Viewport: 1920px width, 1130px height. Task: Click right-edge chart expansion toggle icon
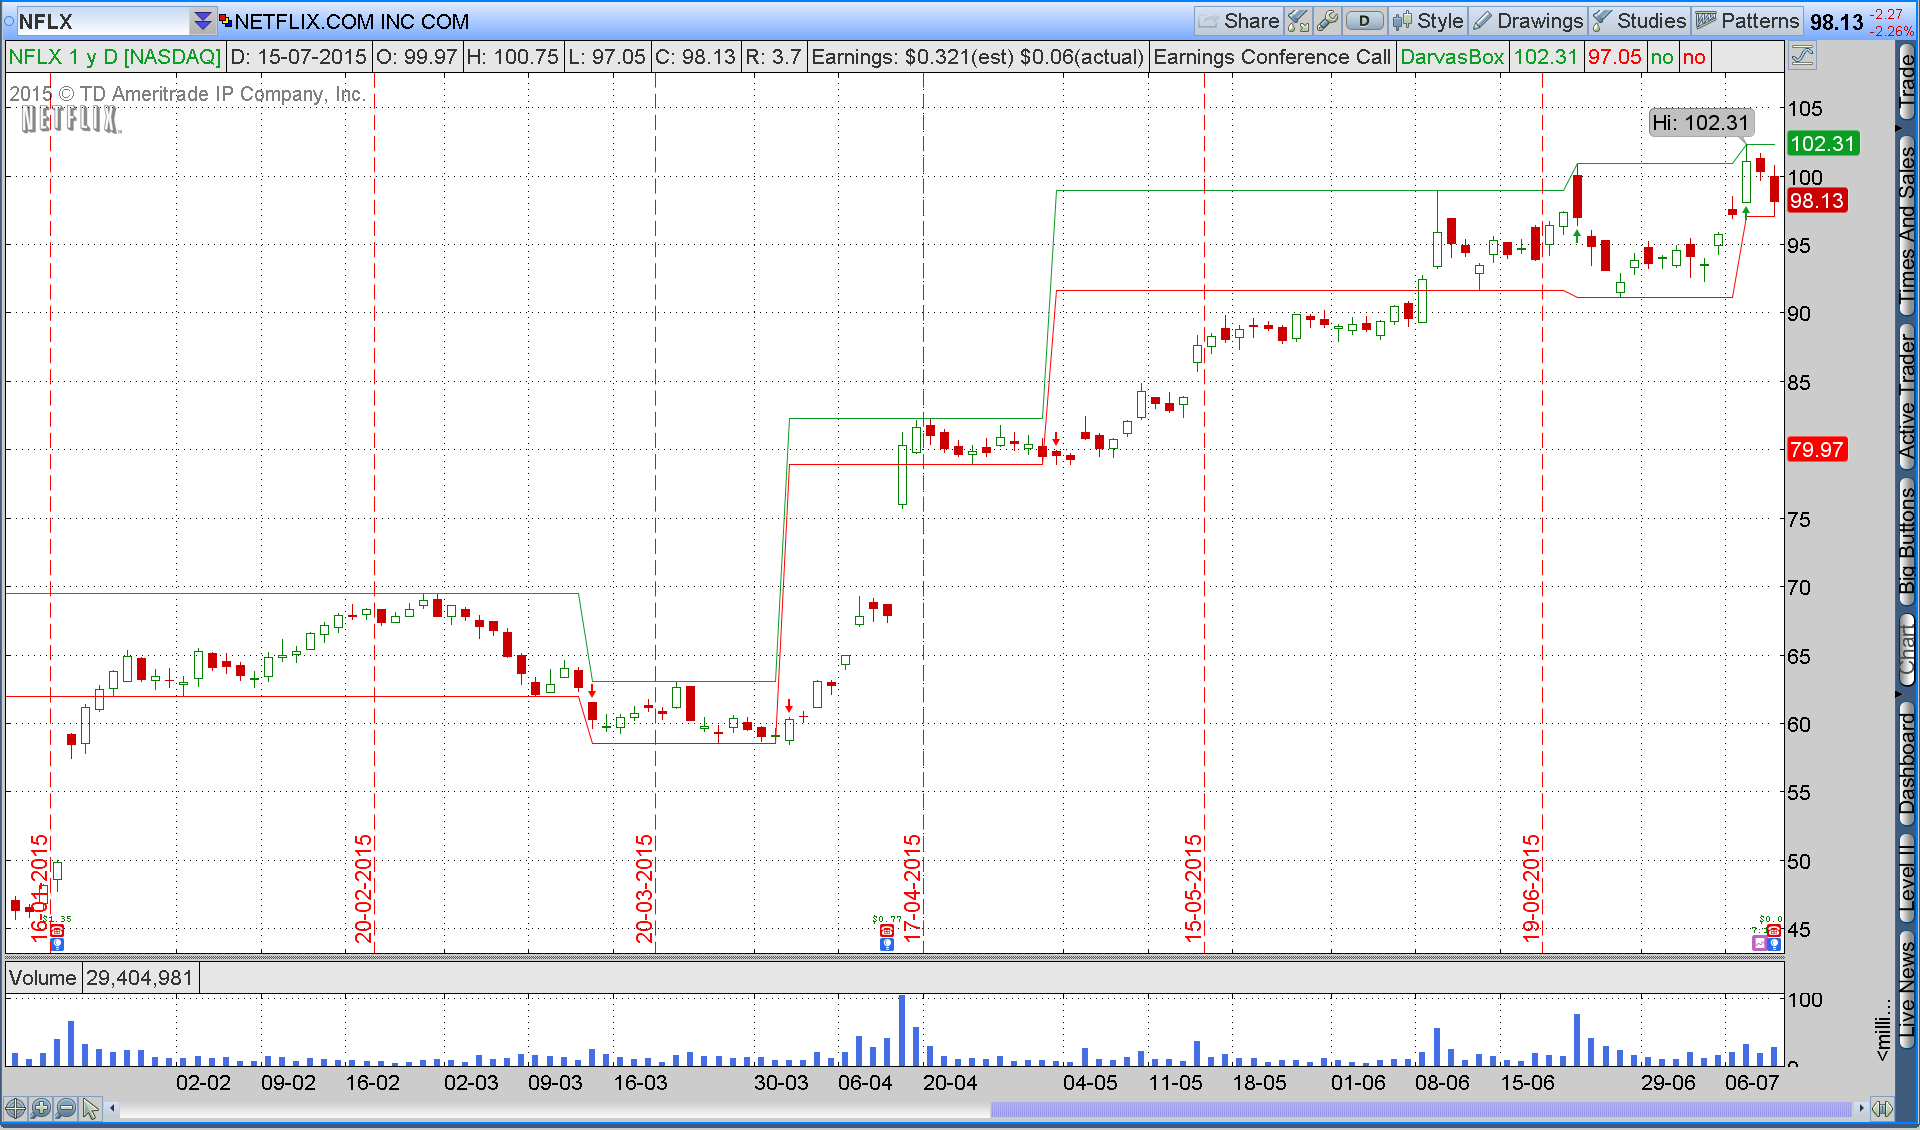click(1882, 1108)
